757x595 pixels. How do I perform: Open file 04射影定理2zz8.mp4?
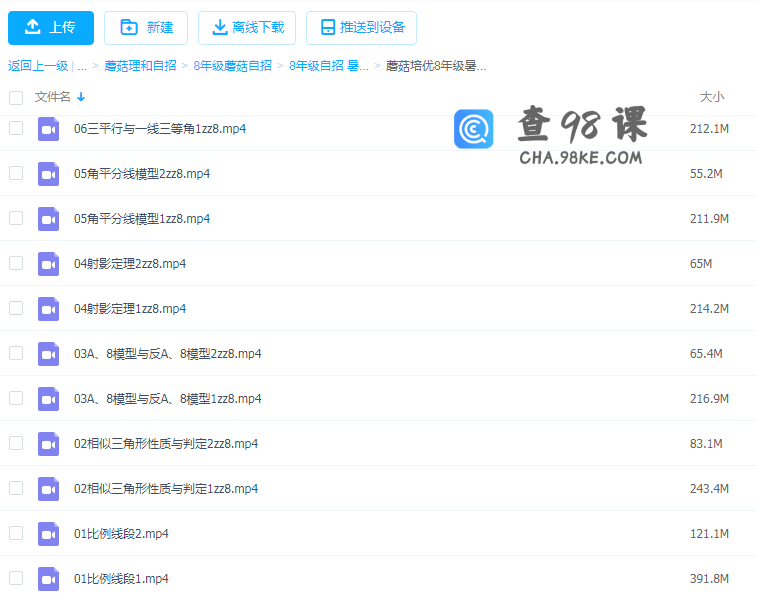pyautogui.click(x=130, y=264)
